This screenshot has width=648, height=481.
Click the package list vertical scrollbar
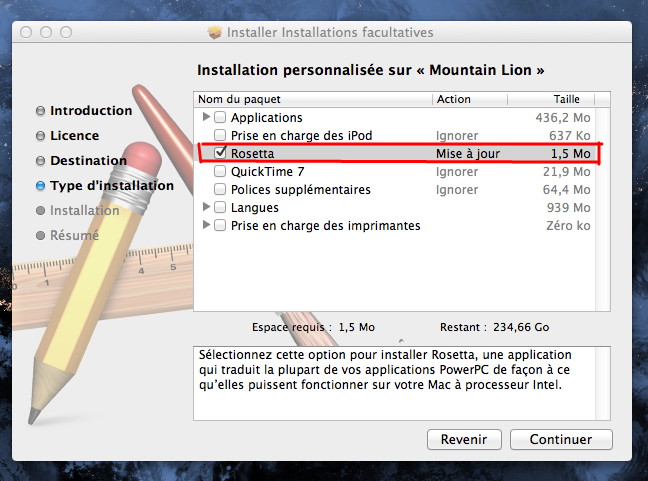(x=603, y=209)
